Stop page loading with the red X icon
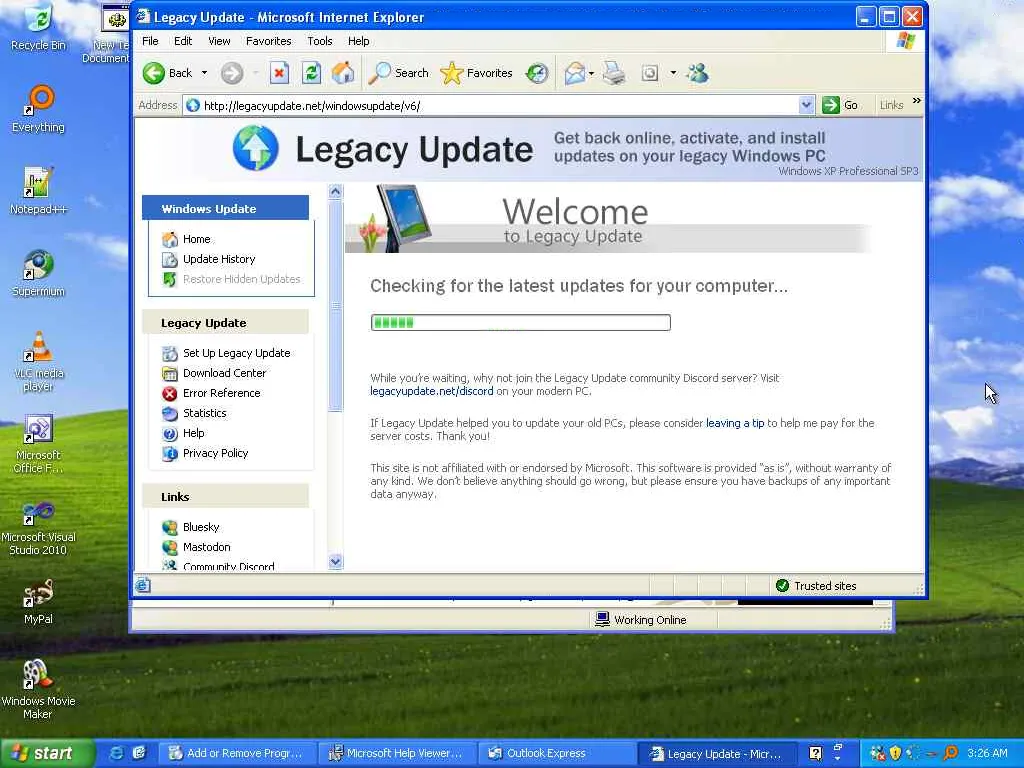The image size is (1024, 768). [280, 73]
